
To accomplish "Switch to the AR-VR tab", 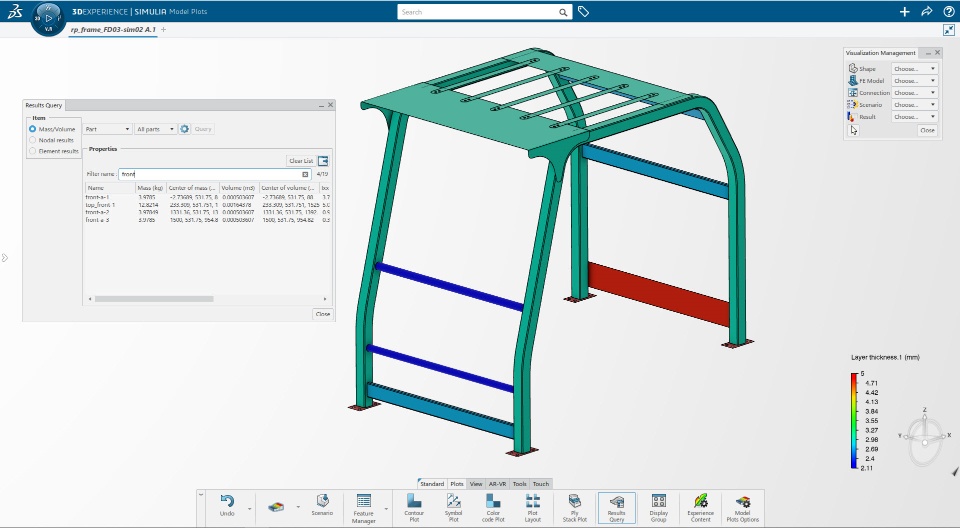I will pos(497,484).
